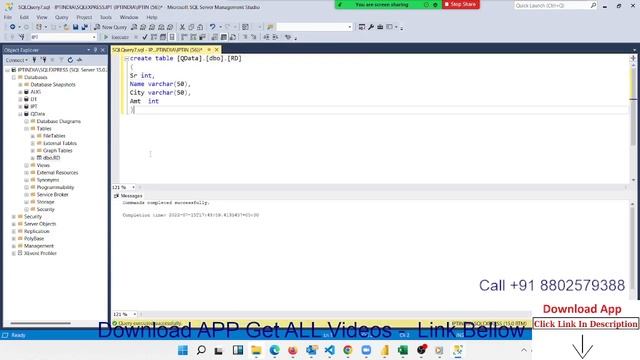Expand the AUG database node
The height and width of the screenshot is (360, 640).
point(20,92)
